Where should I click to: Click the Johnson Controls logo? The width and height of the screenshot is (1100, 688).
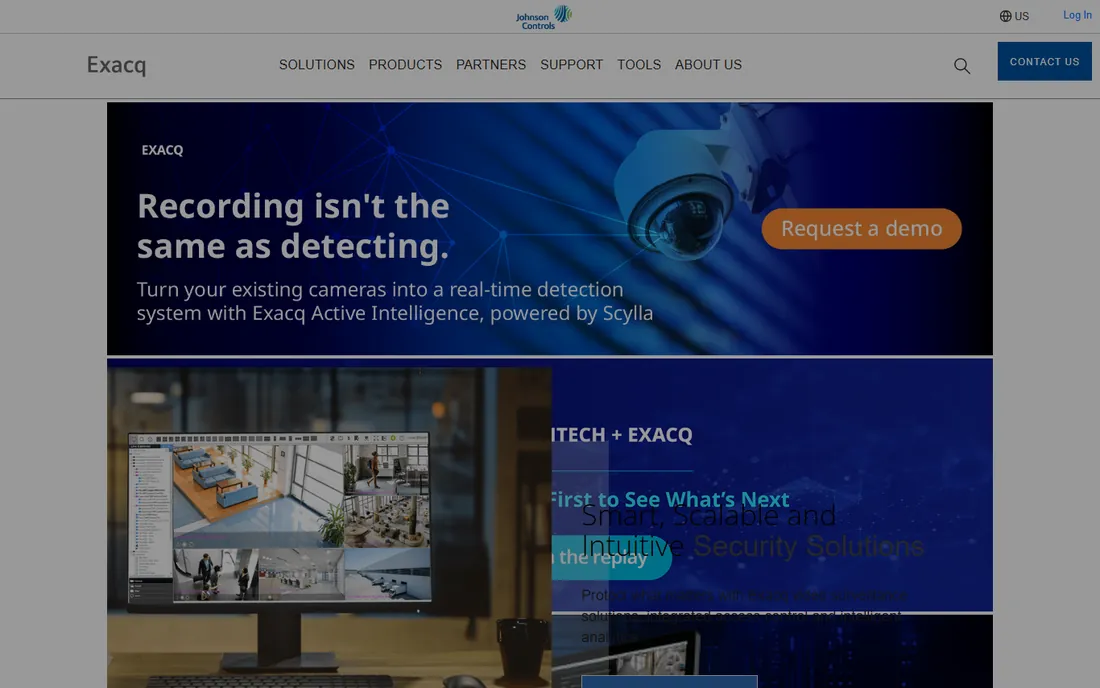tap(544, 17)
